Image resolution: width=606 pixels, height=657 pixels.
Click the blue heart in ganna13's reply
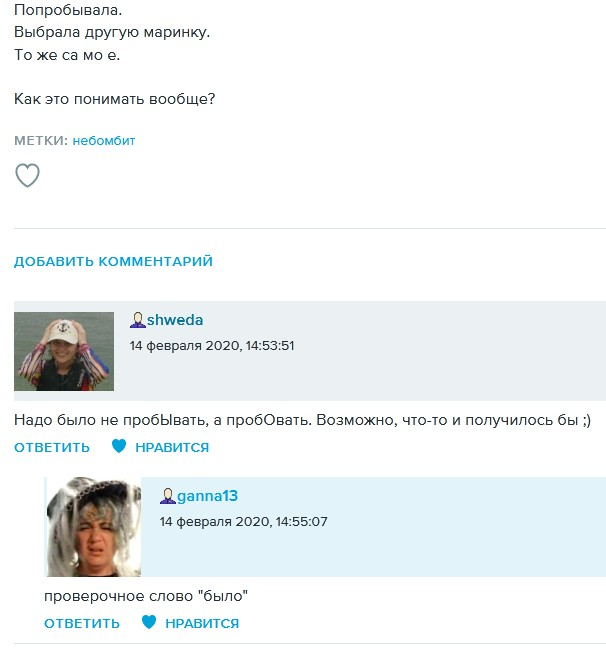(x=149, y=622)
